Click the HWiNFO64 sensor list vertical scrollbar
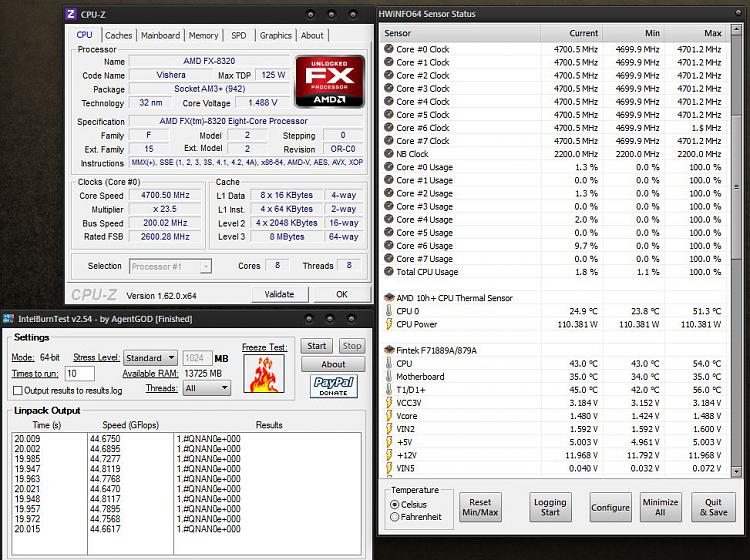 coord(737,251)
